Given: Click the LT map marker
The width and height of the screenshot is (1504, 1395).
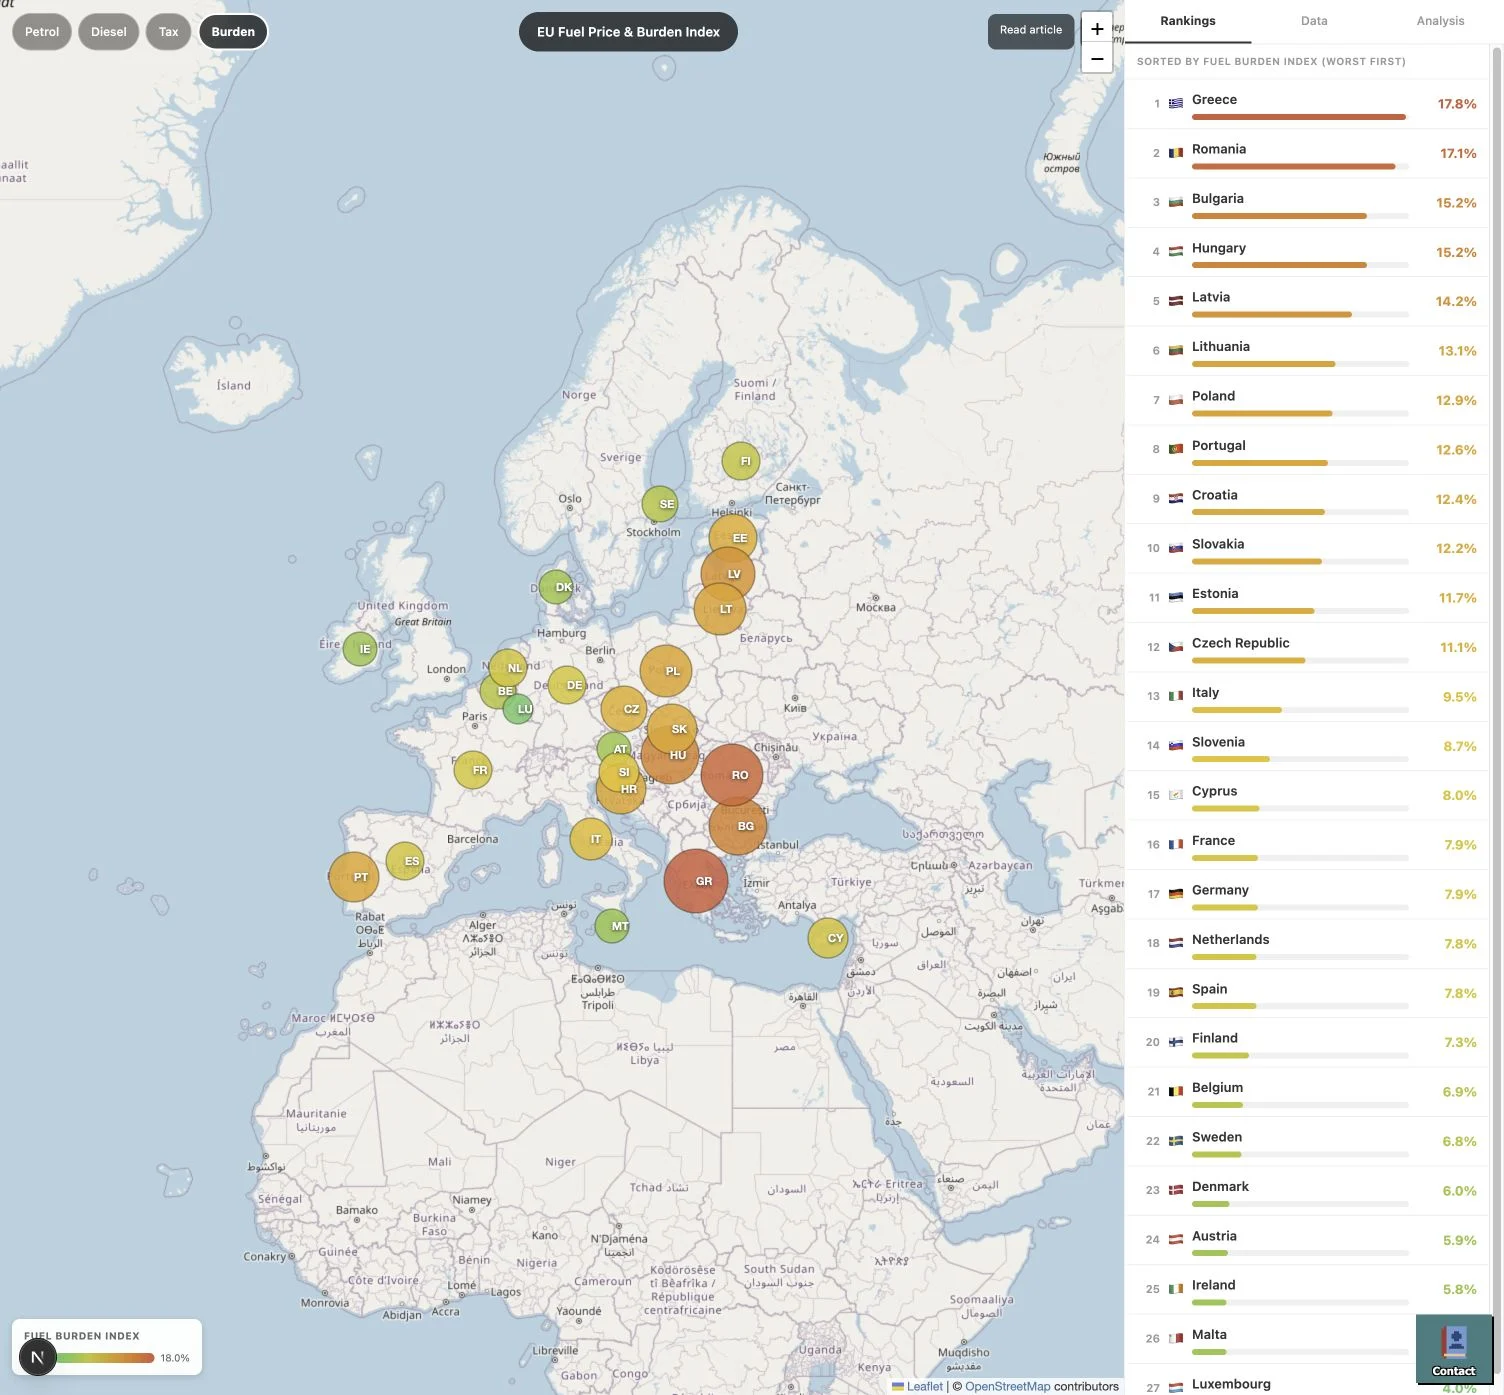Looking at the screenshot, I should [720, 609].
